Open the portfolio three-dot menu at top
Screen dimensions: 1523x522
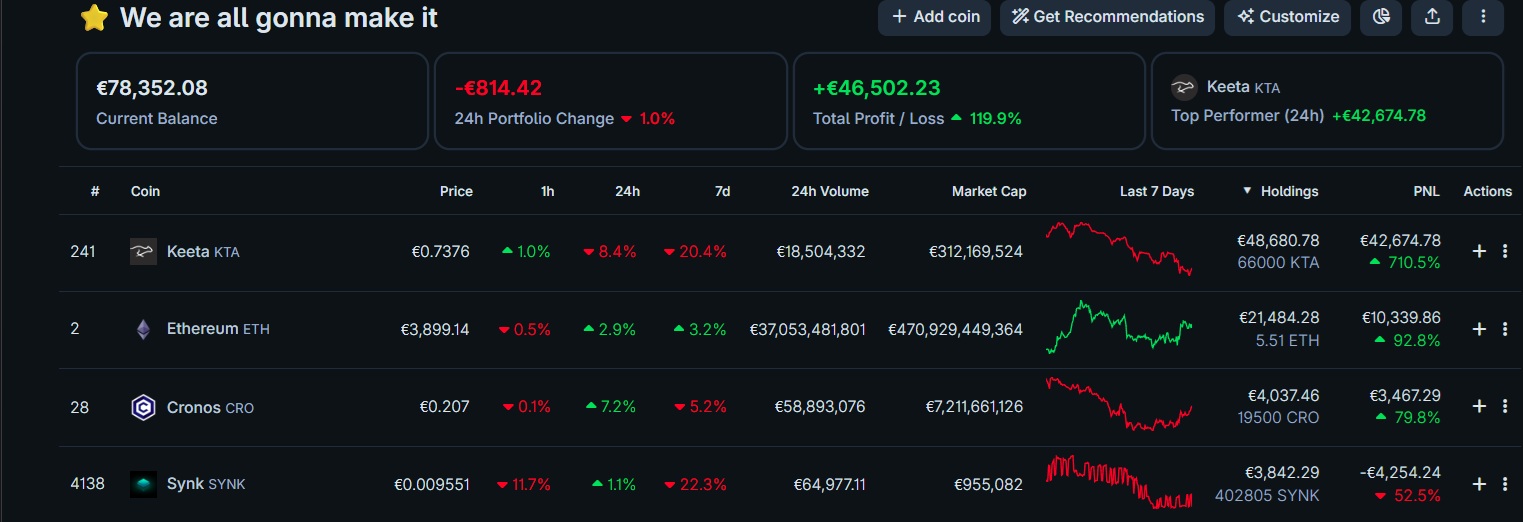point(1483,17)
